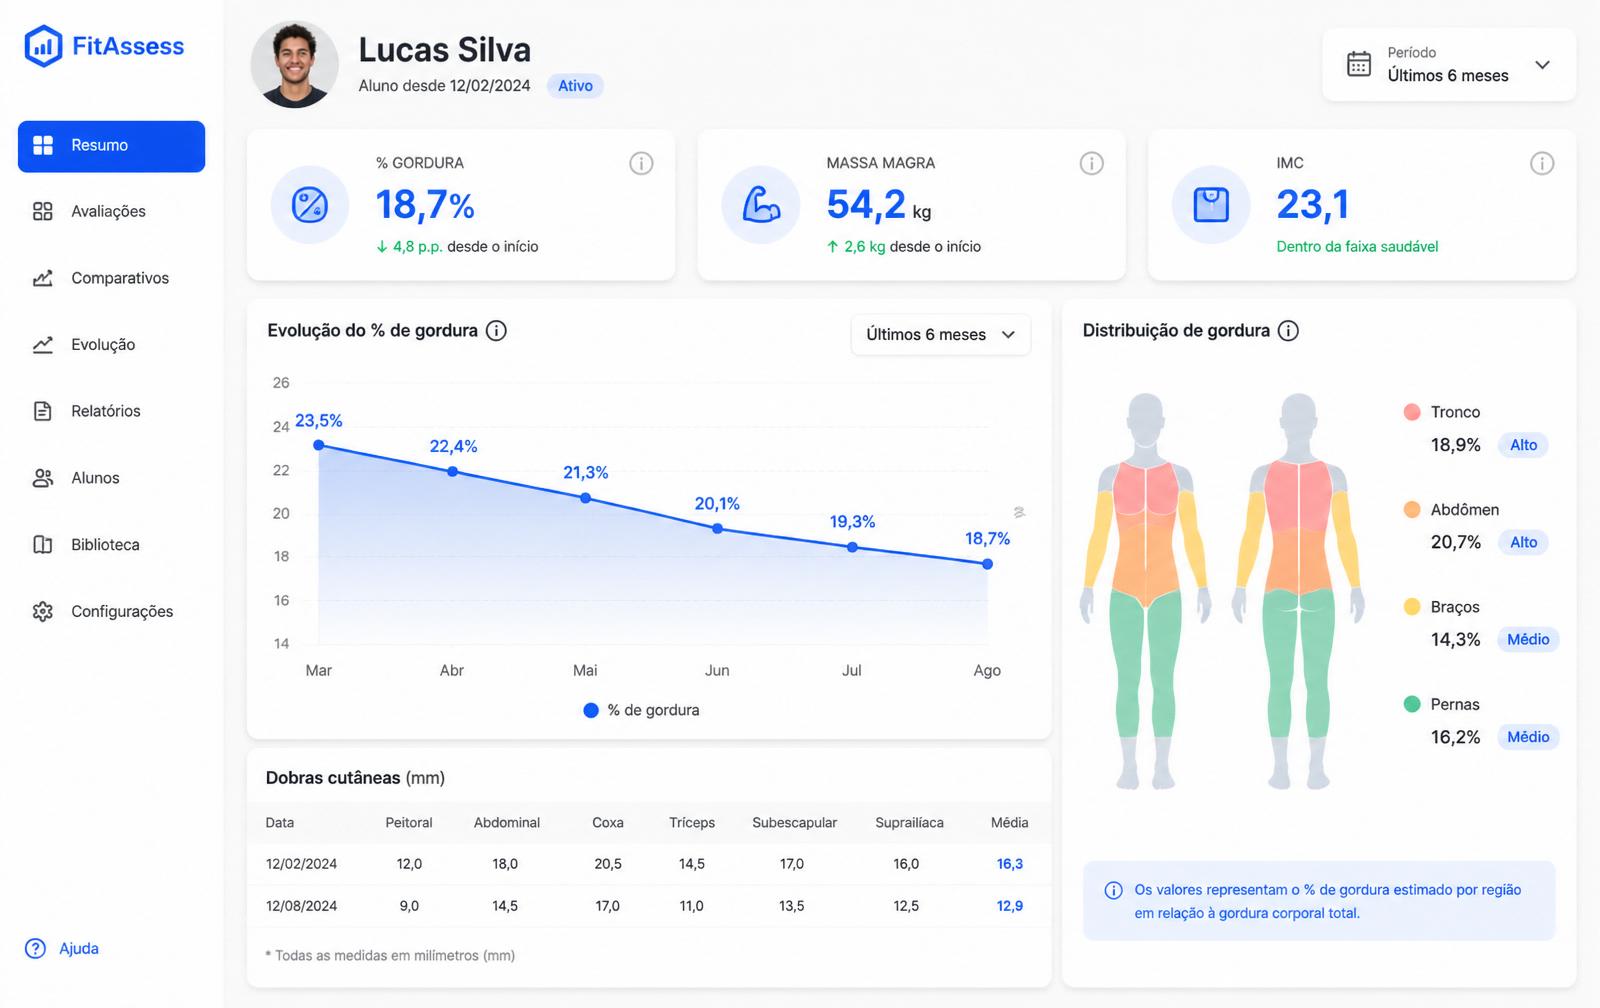Viewport: 1600px width, 1008px height.
Task: Click the 12/08/2024 table row date
Action: tap(301, 906)
